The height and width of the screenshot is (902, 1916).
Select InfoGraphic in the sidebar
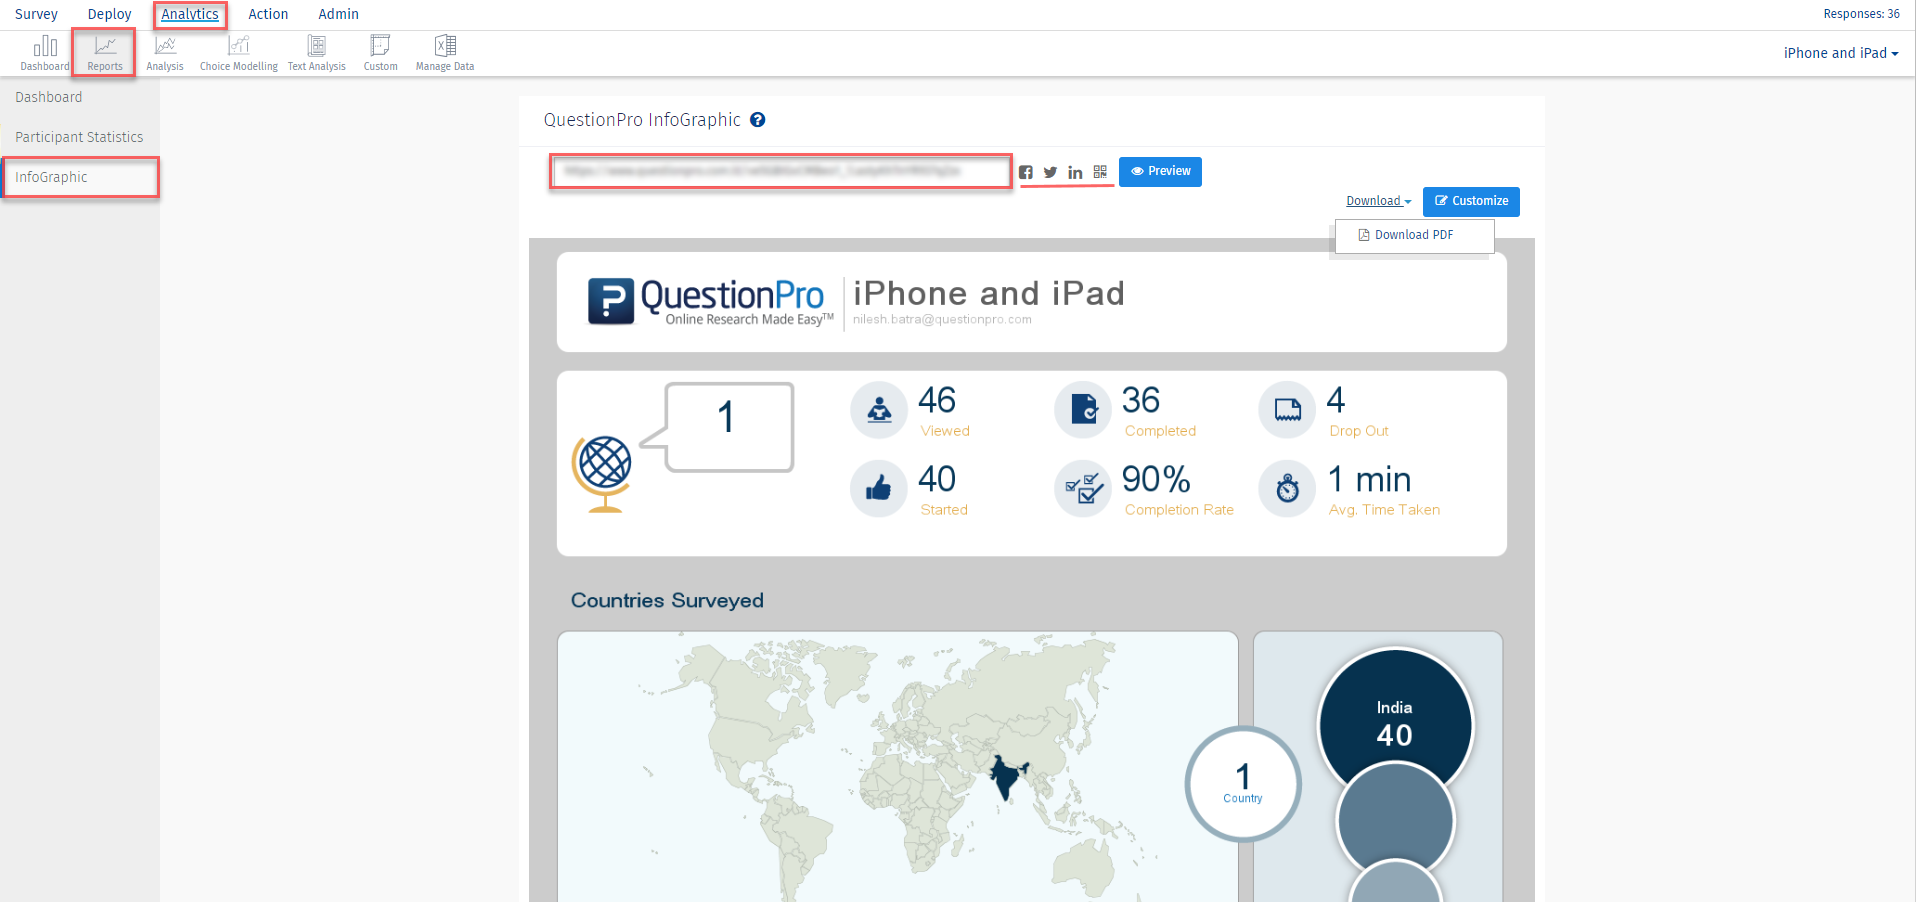[x=80, y=177]
